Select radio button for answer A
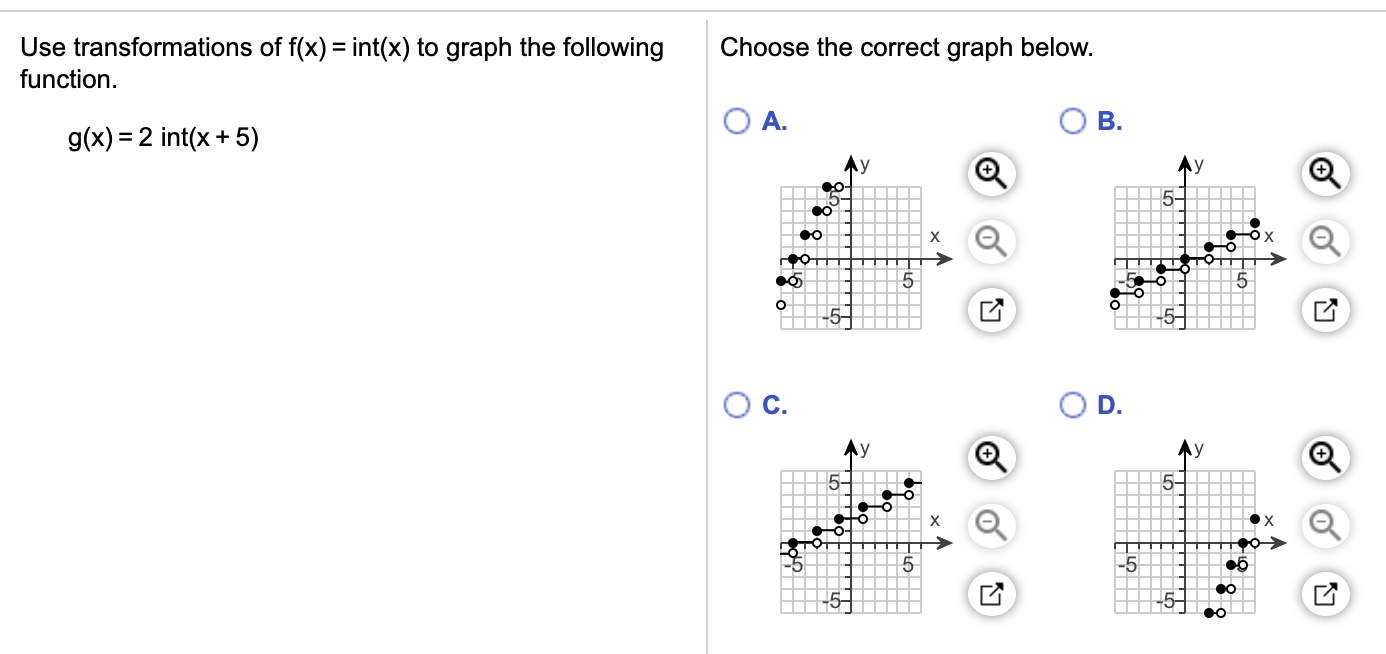Viewport: 1386px width, 654px height. point(737,121)
